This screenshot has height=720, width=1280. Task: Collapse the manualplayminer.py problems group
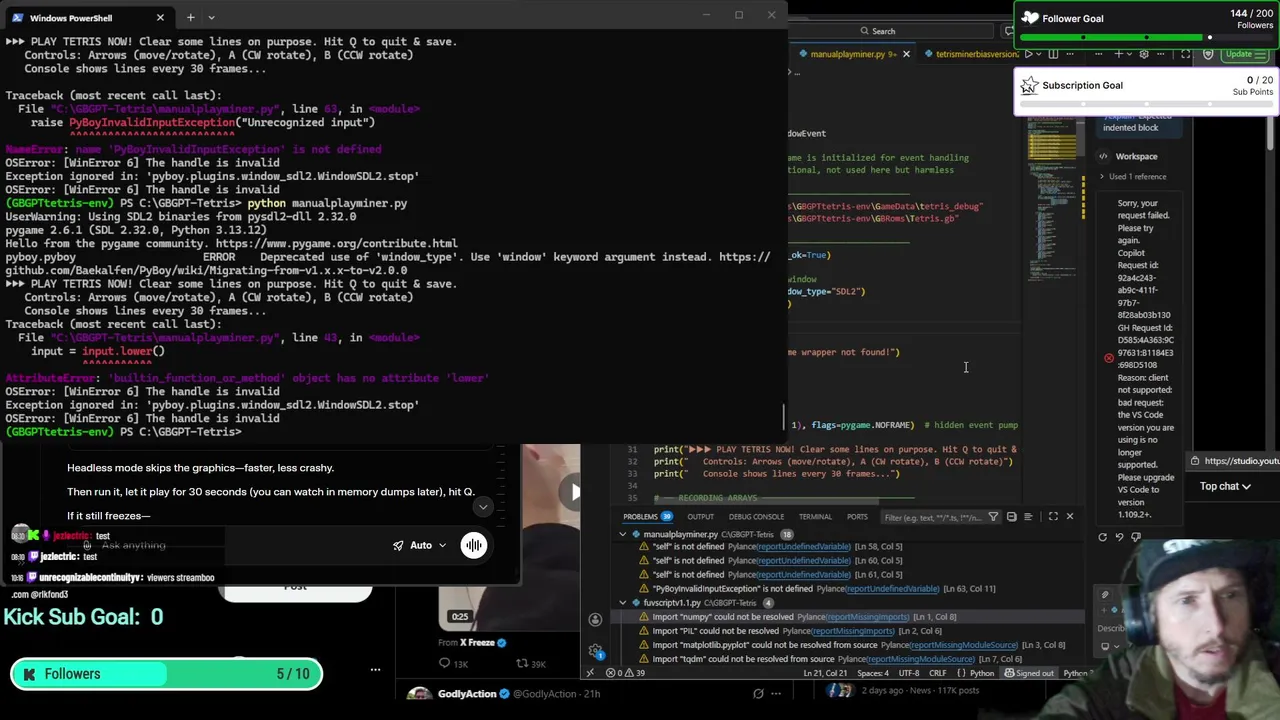coord(623,534)
